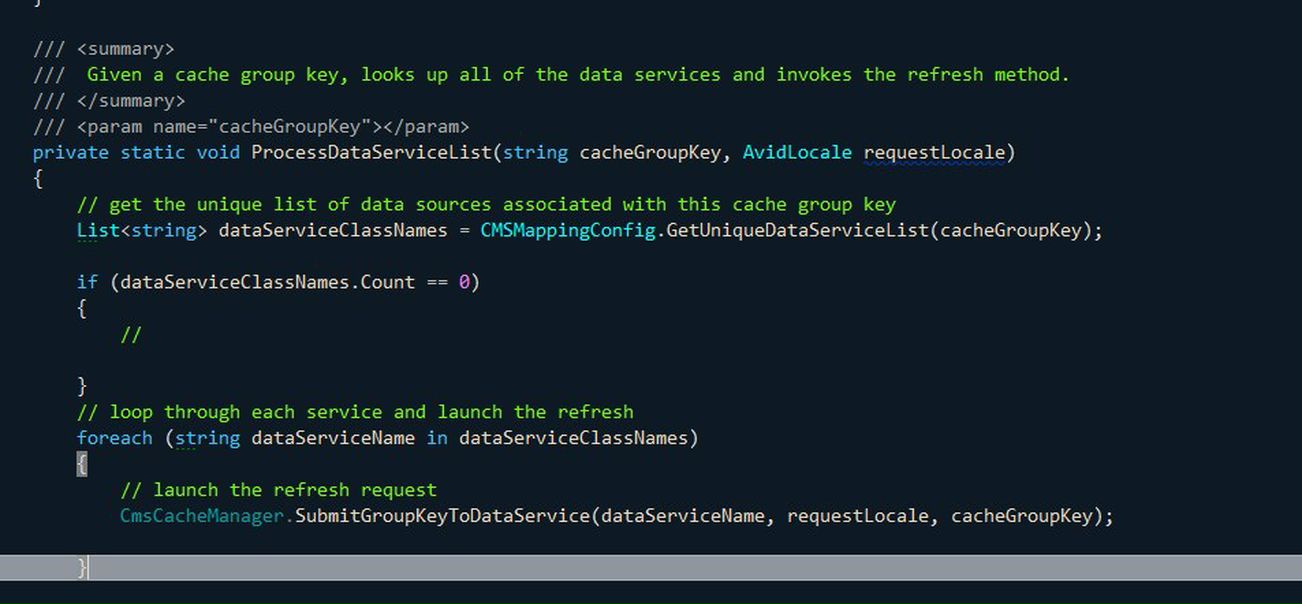Click the foreach keyword
Viewport: 1302px width, 604px height.
pyautogui.click(x=114, y=438)
